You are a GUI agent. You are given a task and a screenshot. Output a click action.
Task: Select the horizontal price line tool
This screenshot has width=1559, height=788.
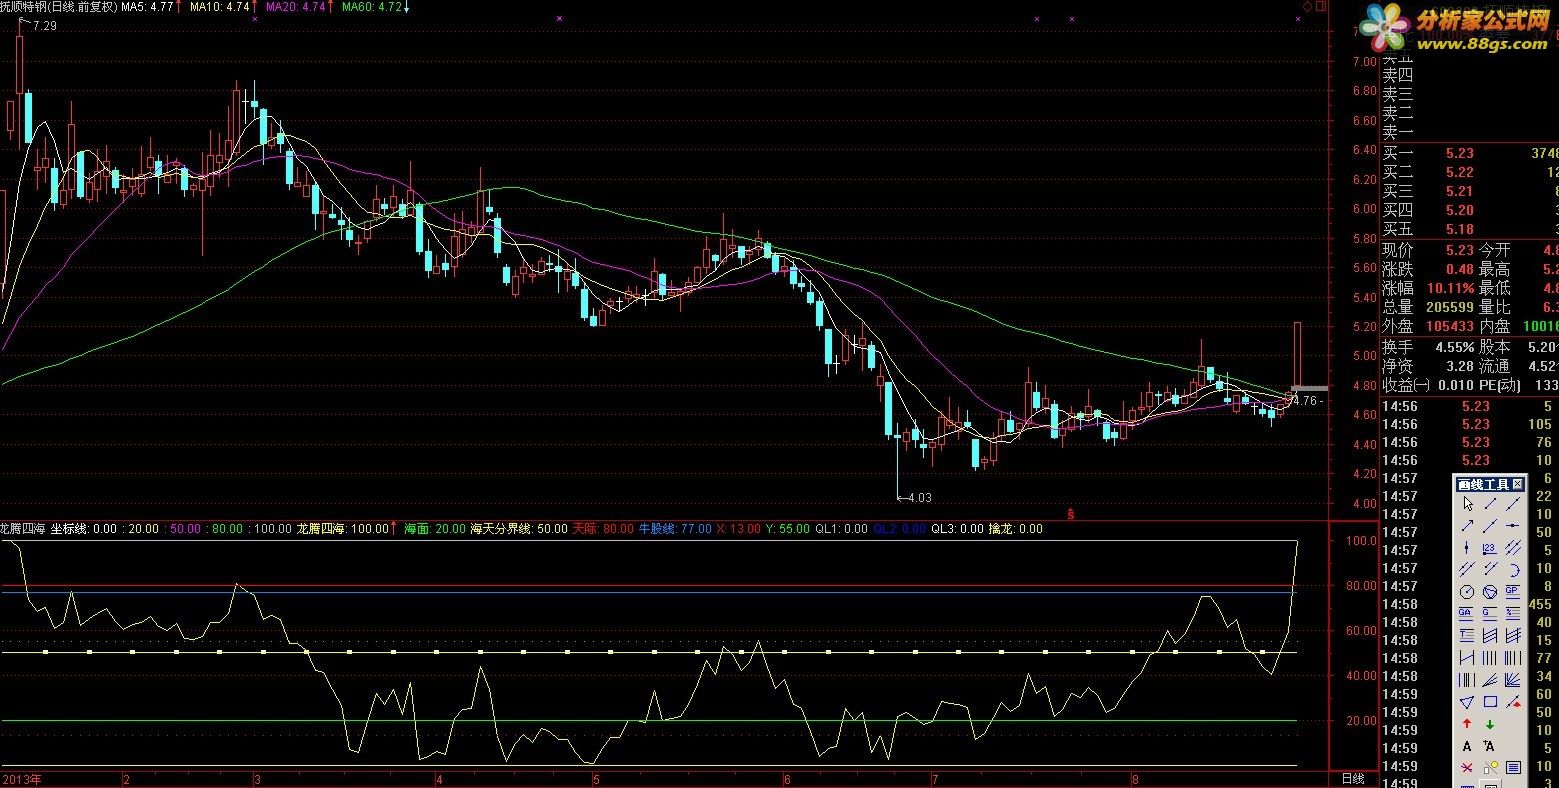coord(1513,525)
